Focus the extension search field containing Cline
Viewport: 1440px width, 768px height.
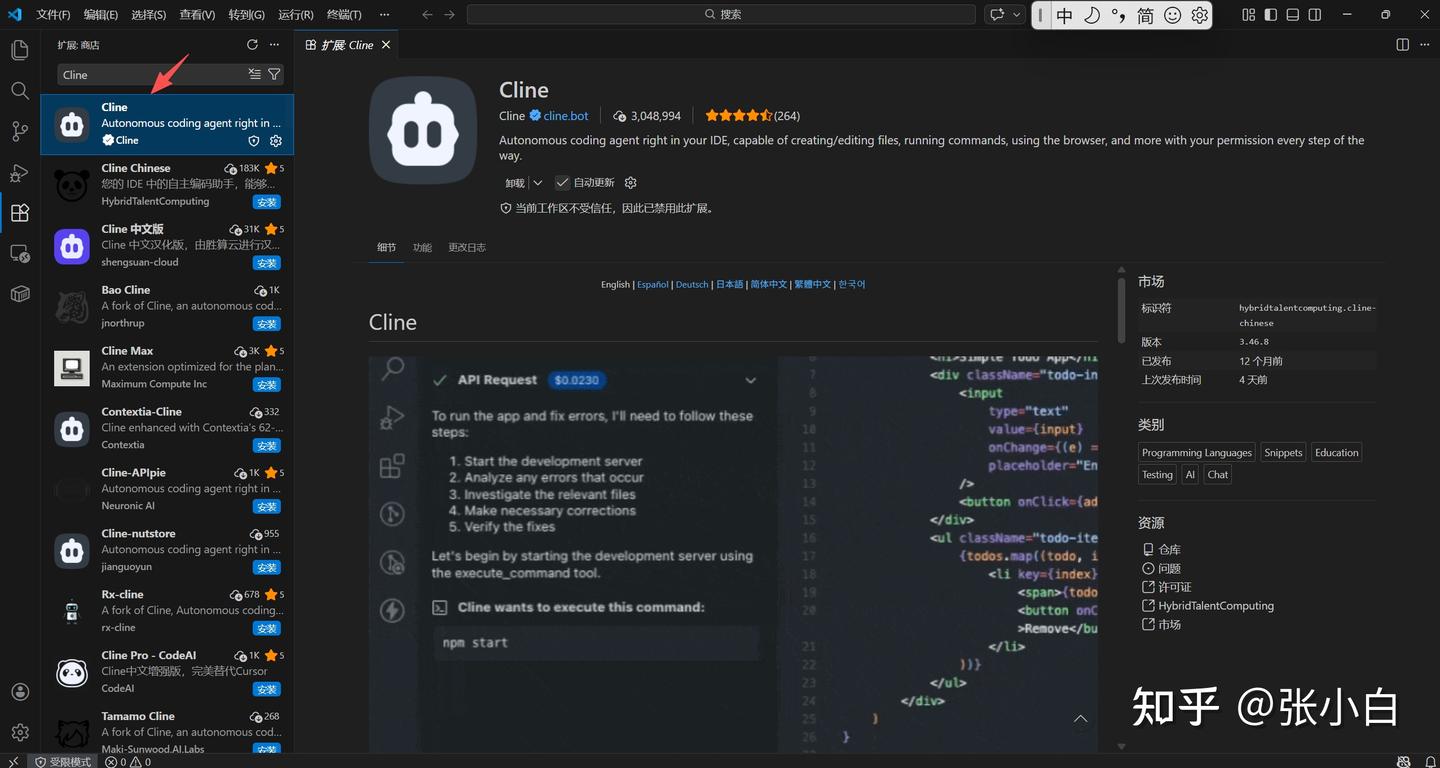point(152,75)
